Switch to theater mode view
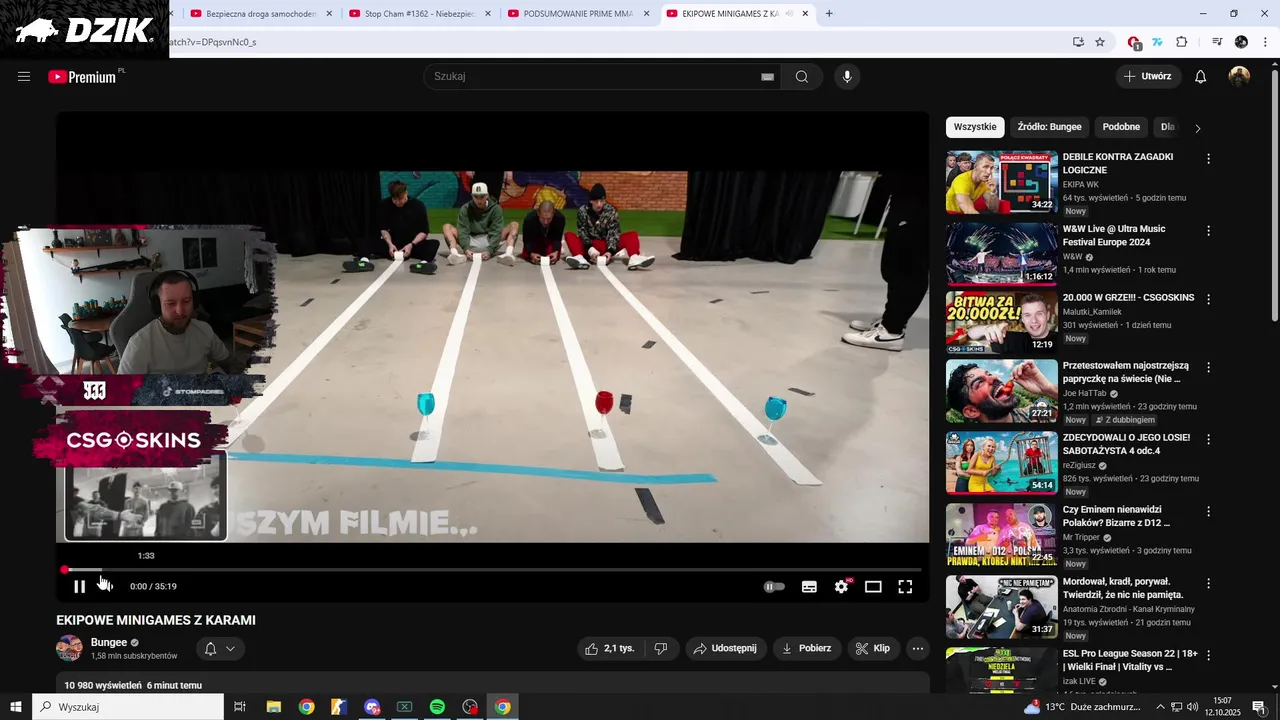The height and width of the screenshot is (720, 1280). 873,587
